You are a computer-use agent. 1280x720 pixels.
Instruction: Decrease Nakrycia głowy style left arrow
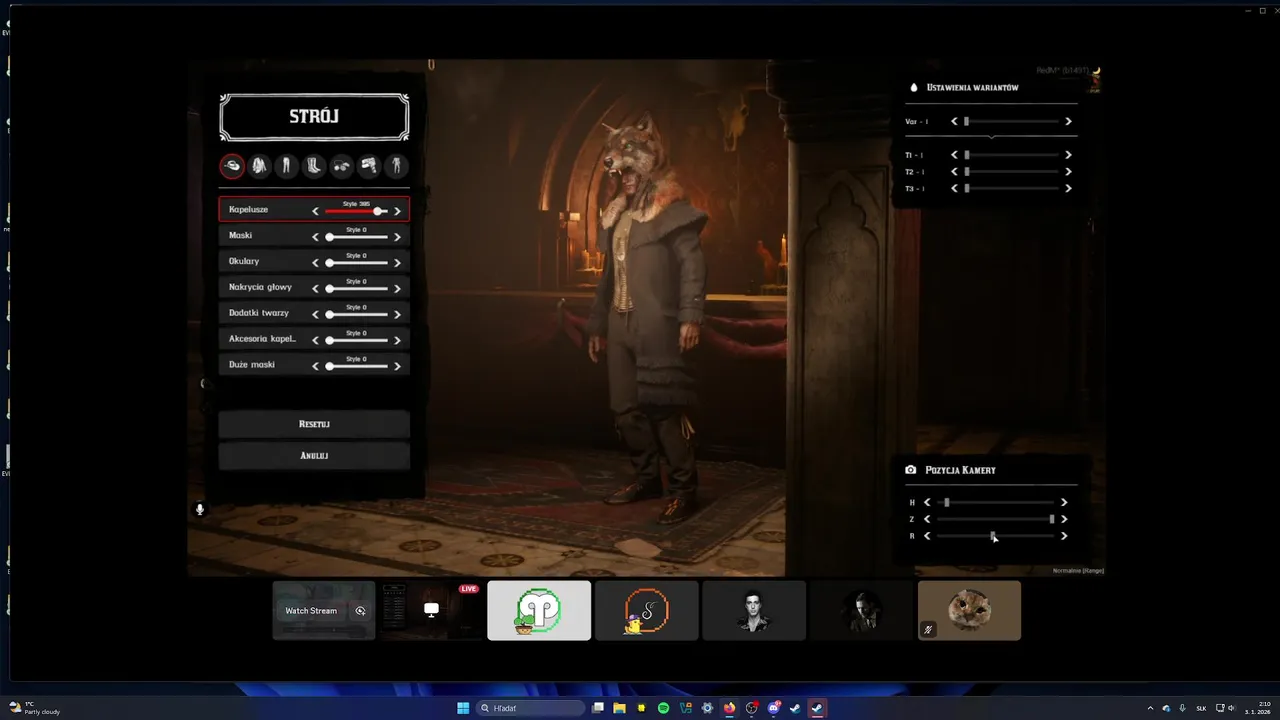click(316, 289)
